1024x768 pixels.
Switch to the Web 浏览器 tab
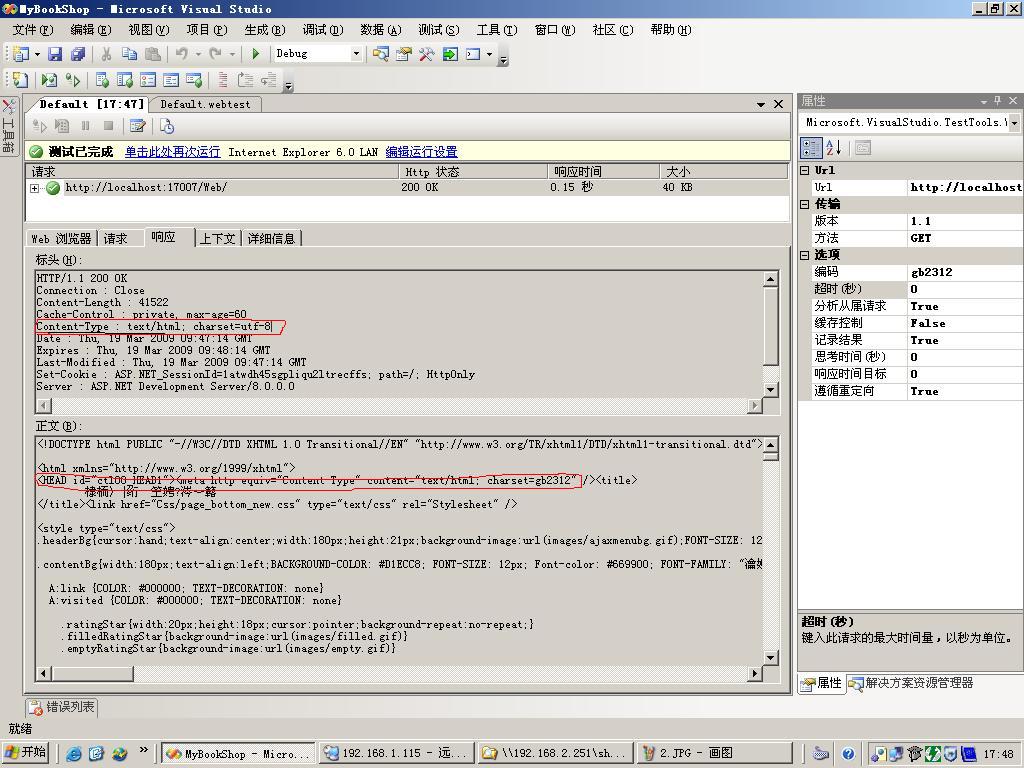[x=61, y=238]
